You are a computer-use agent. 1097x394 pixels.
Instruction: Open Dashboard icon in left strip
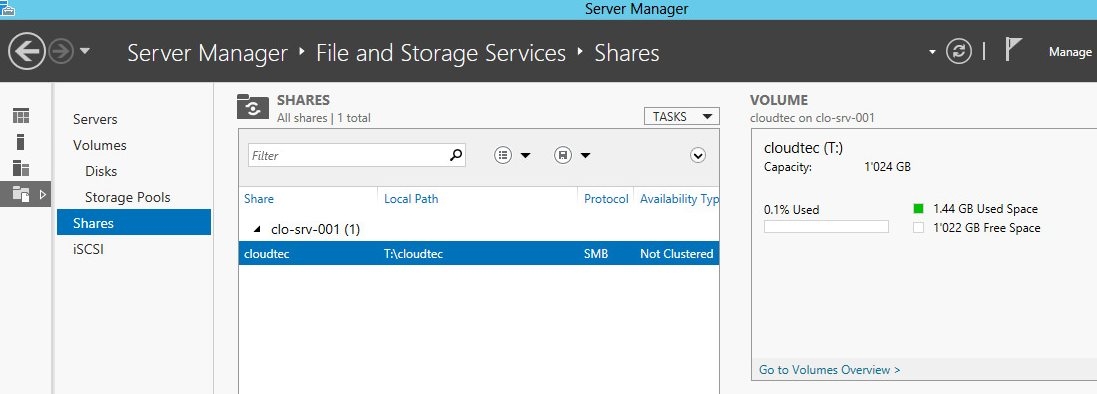point(21,116)
